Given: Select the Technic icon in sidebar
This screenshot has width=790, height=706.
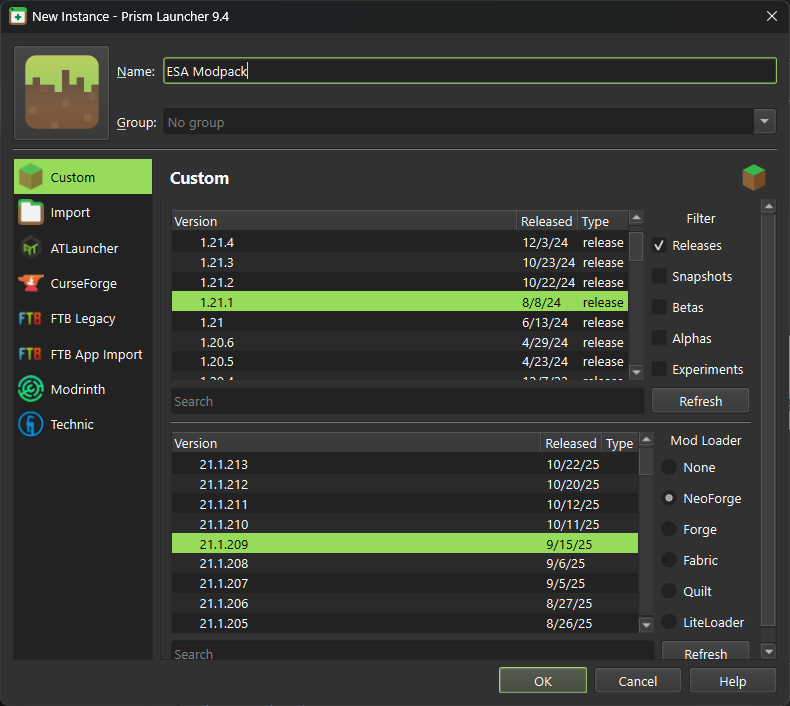Looking at the screenshot, I should [31, 425].
